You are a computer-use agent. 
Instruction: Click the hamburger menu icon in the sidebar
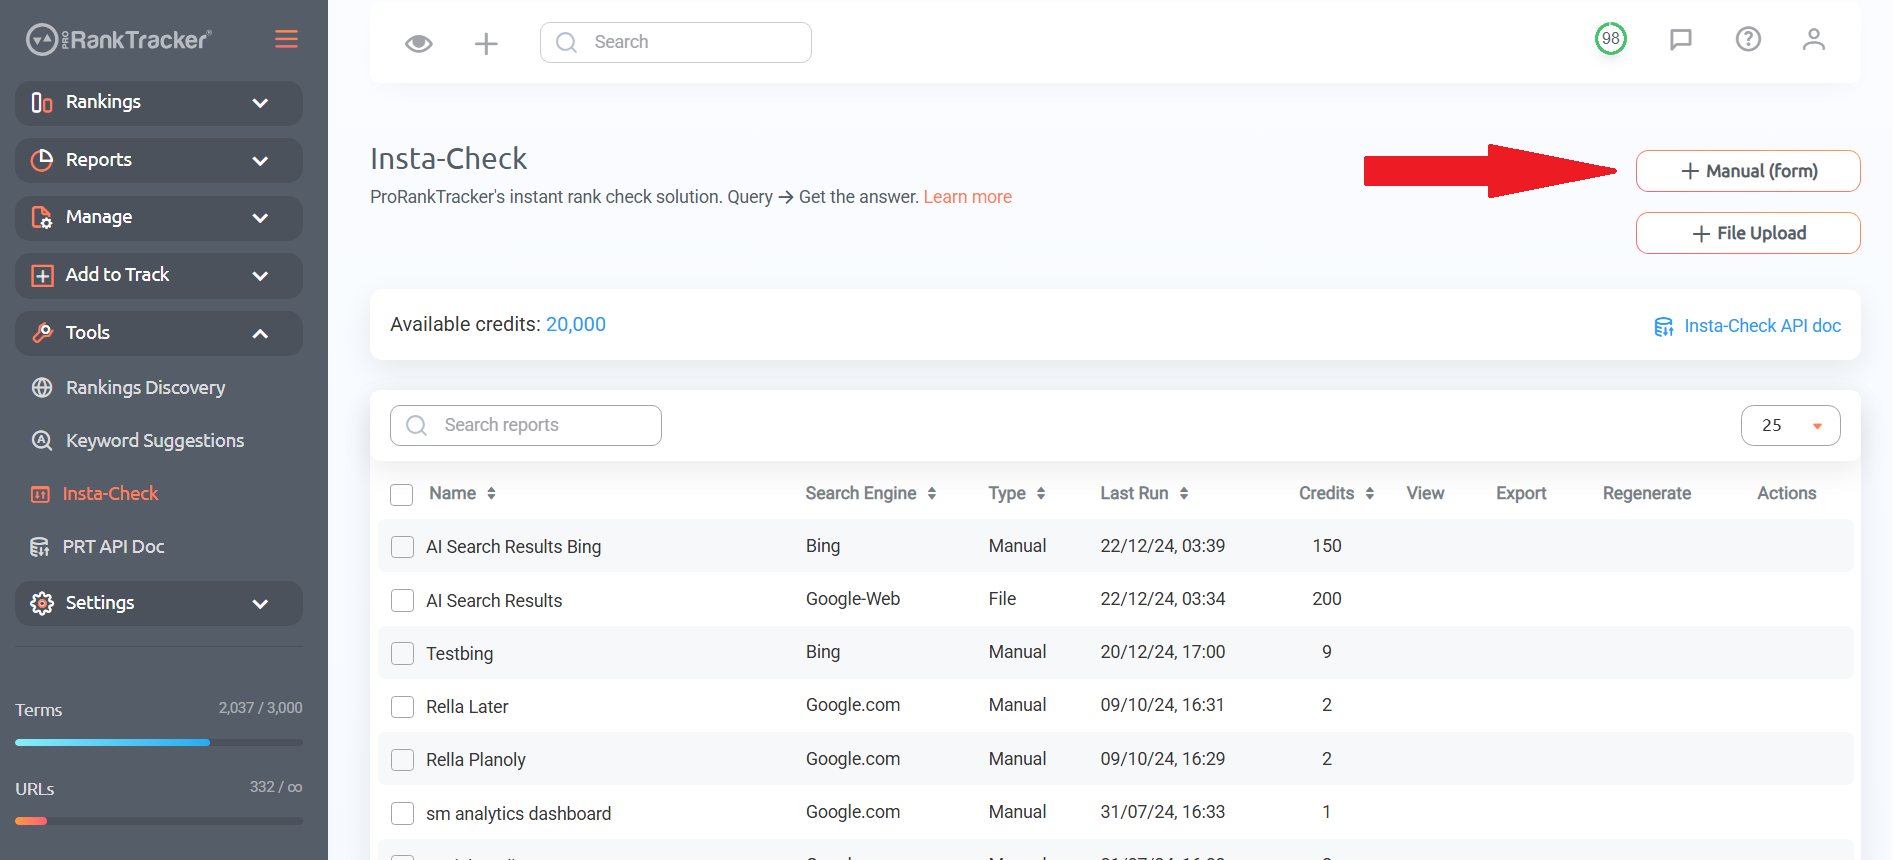point(286,39)
